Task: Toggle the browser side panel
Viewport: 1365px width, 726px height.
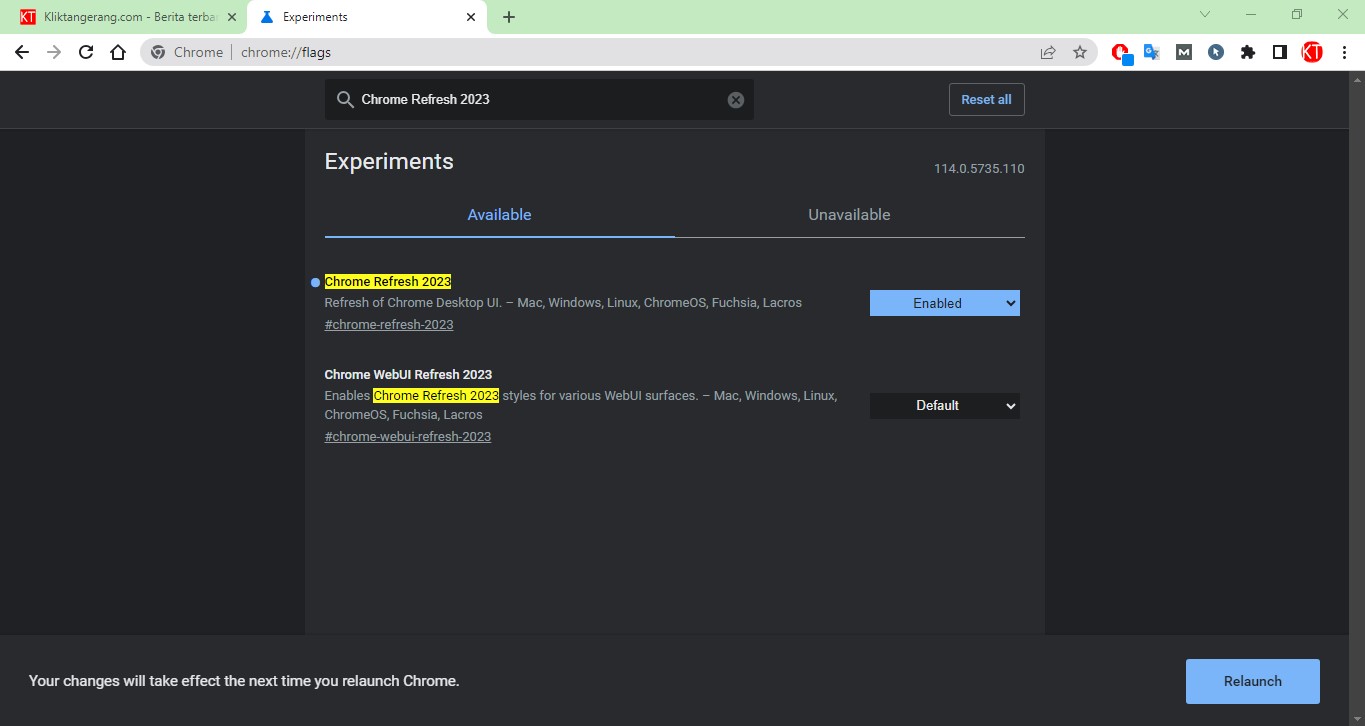Action: [1280, 53]
